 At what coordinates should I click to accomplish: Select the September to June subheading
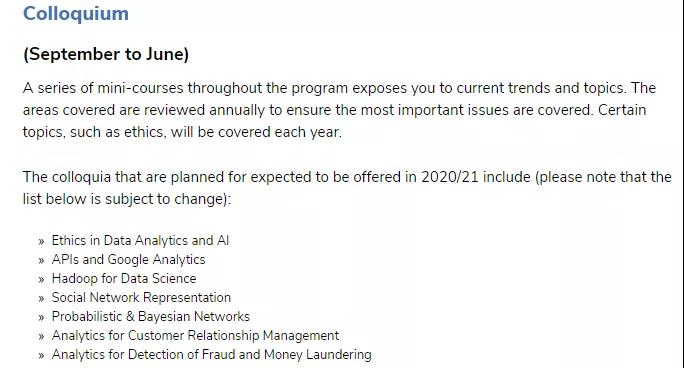click(106, 55)
